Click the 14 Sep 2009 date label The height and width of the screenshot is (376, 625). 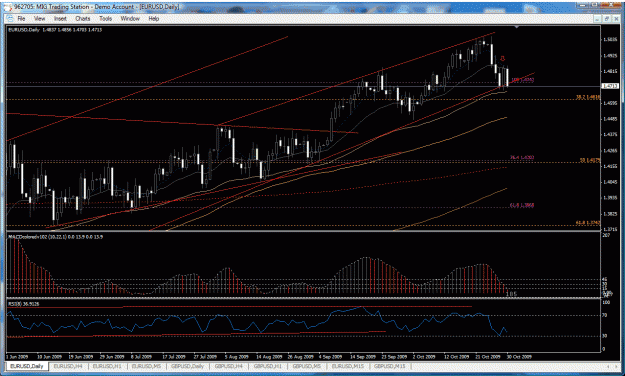pyautogui.click(x=363, y=357)
